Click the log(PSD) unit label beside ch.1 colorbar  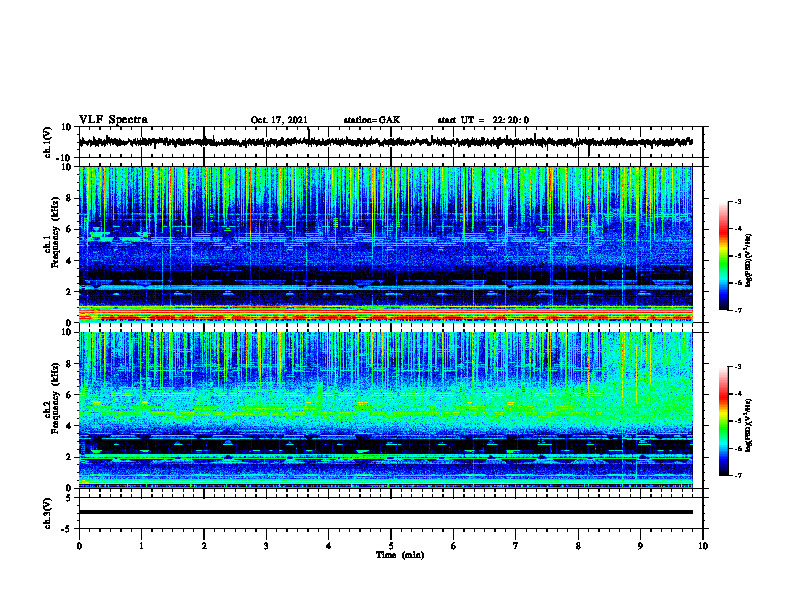point(749,260)
